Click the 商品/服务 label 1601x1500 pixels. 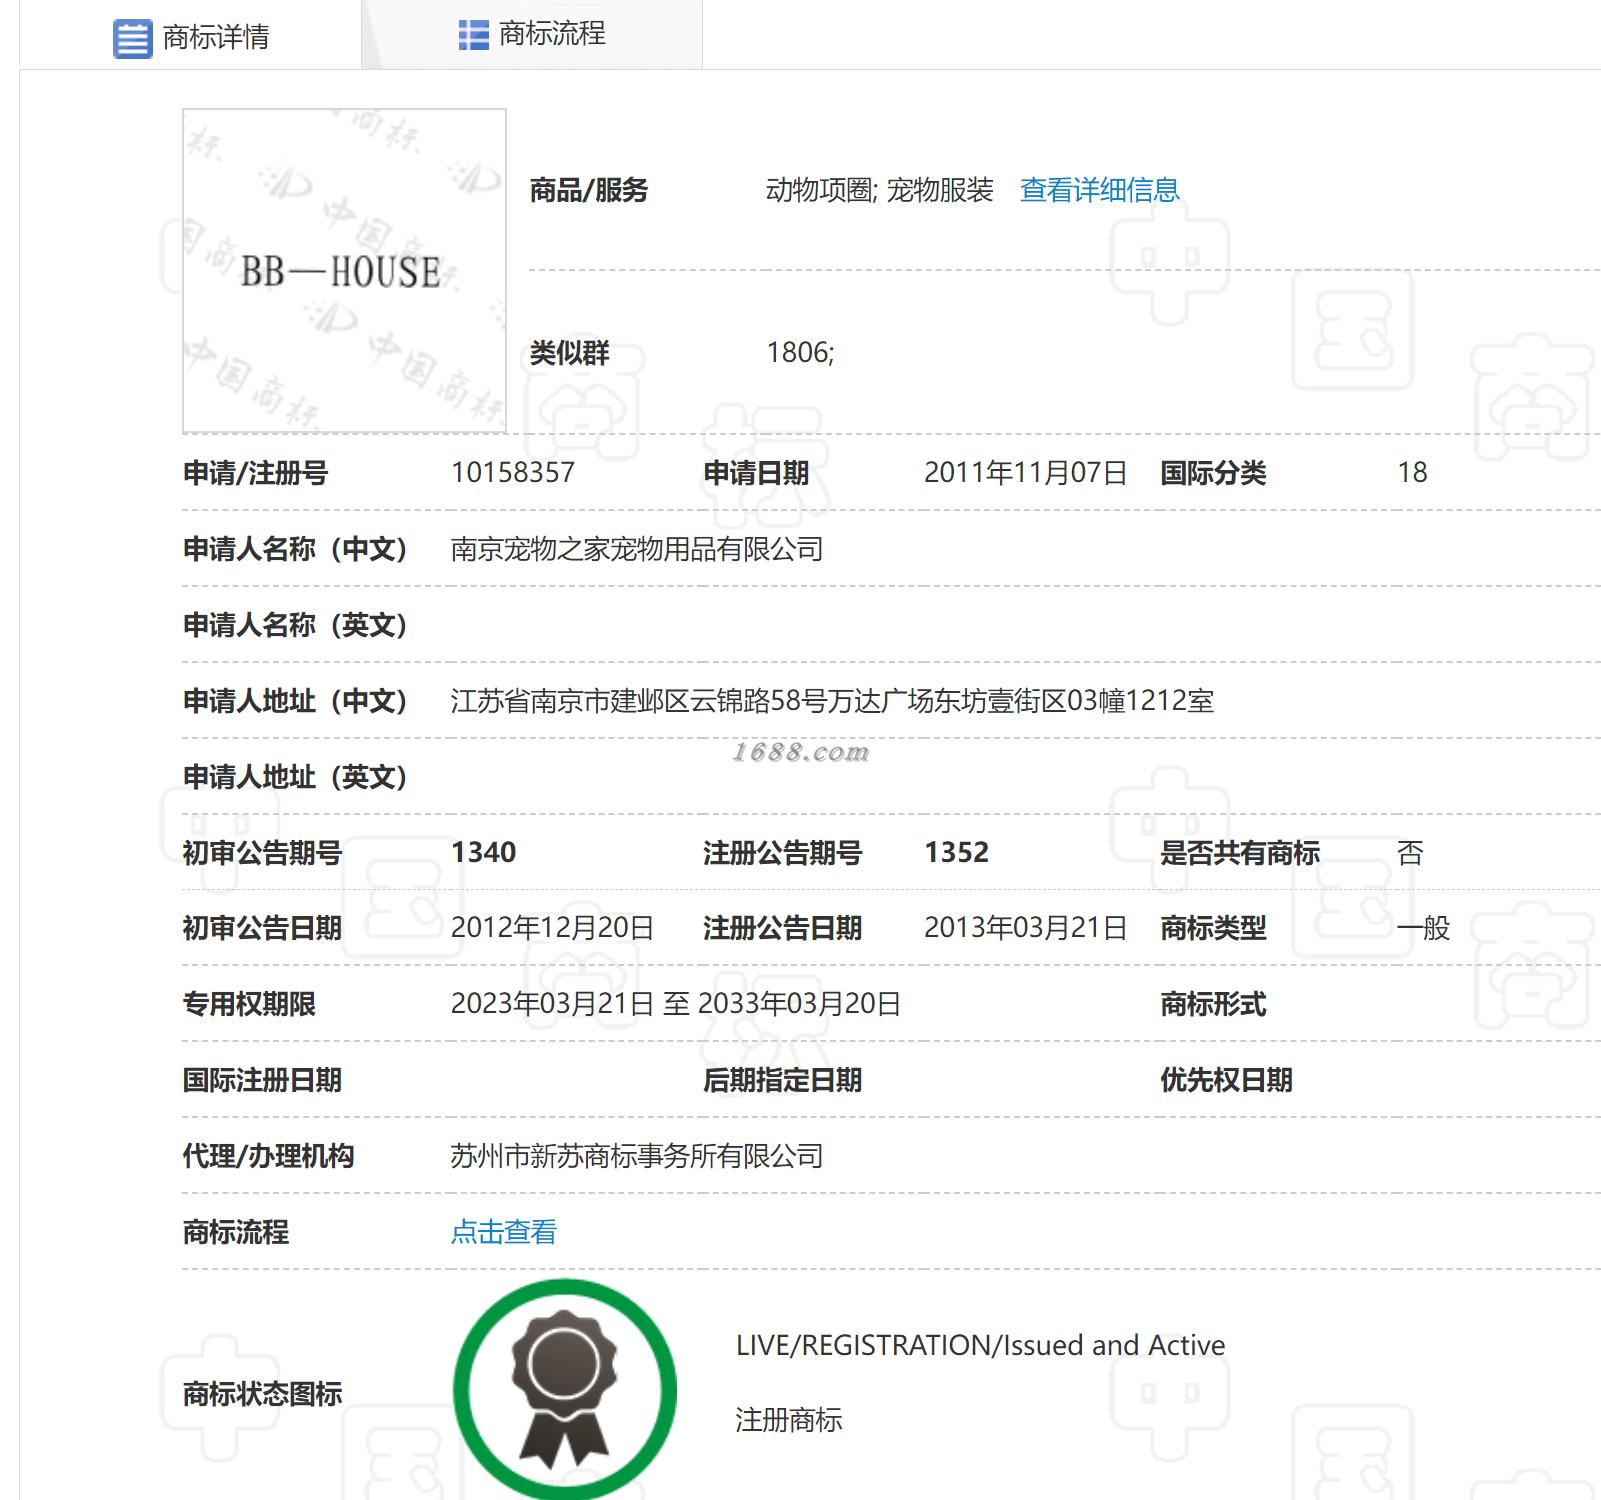coord(589,190)
